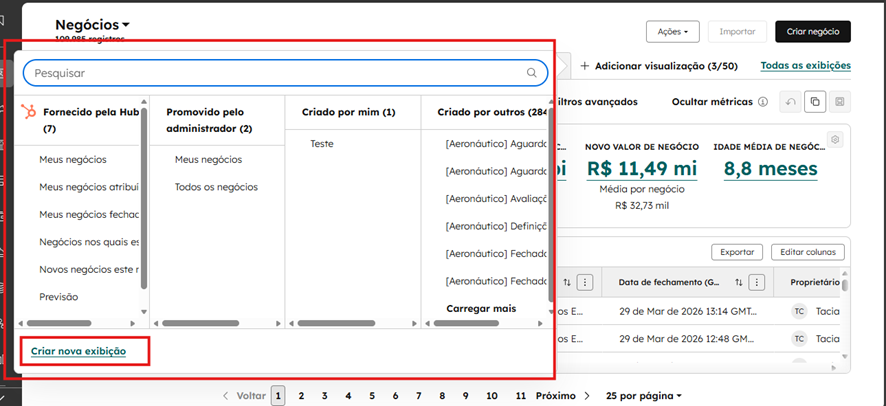886x406 pixels.
Task: Click the copy view icon button
Action: click(815, 102)
